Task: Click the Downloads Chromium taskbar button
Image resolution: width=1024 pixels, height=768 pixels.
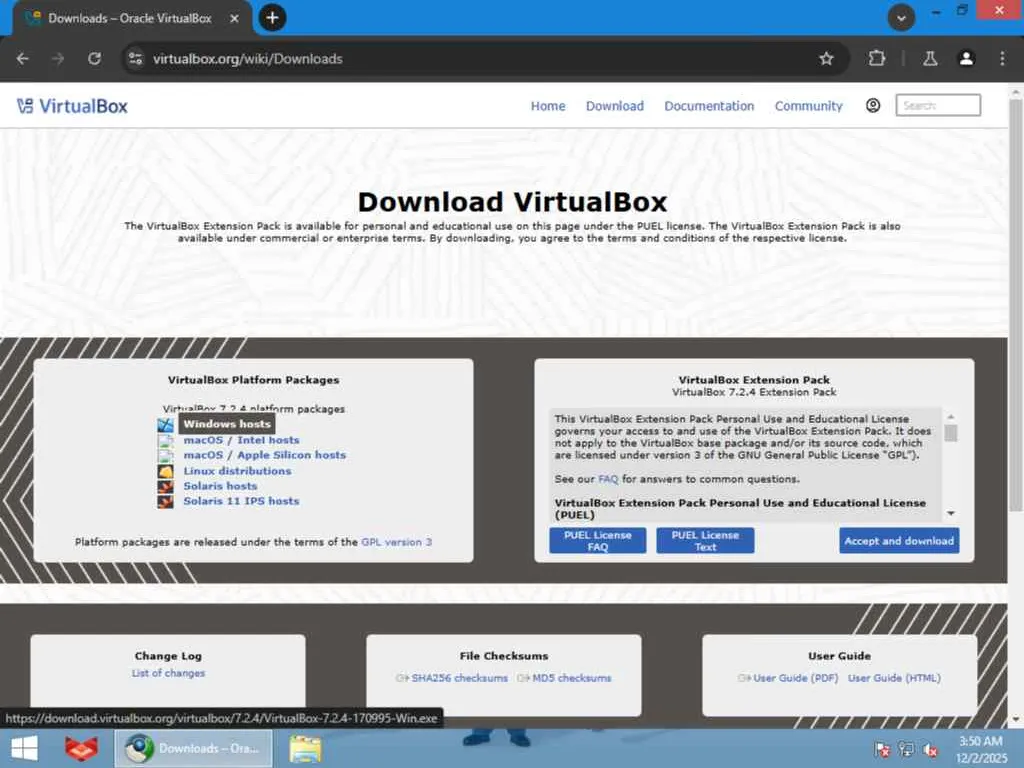Action: [x=193, y=748]
